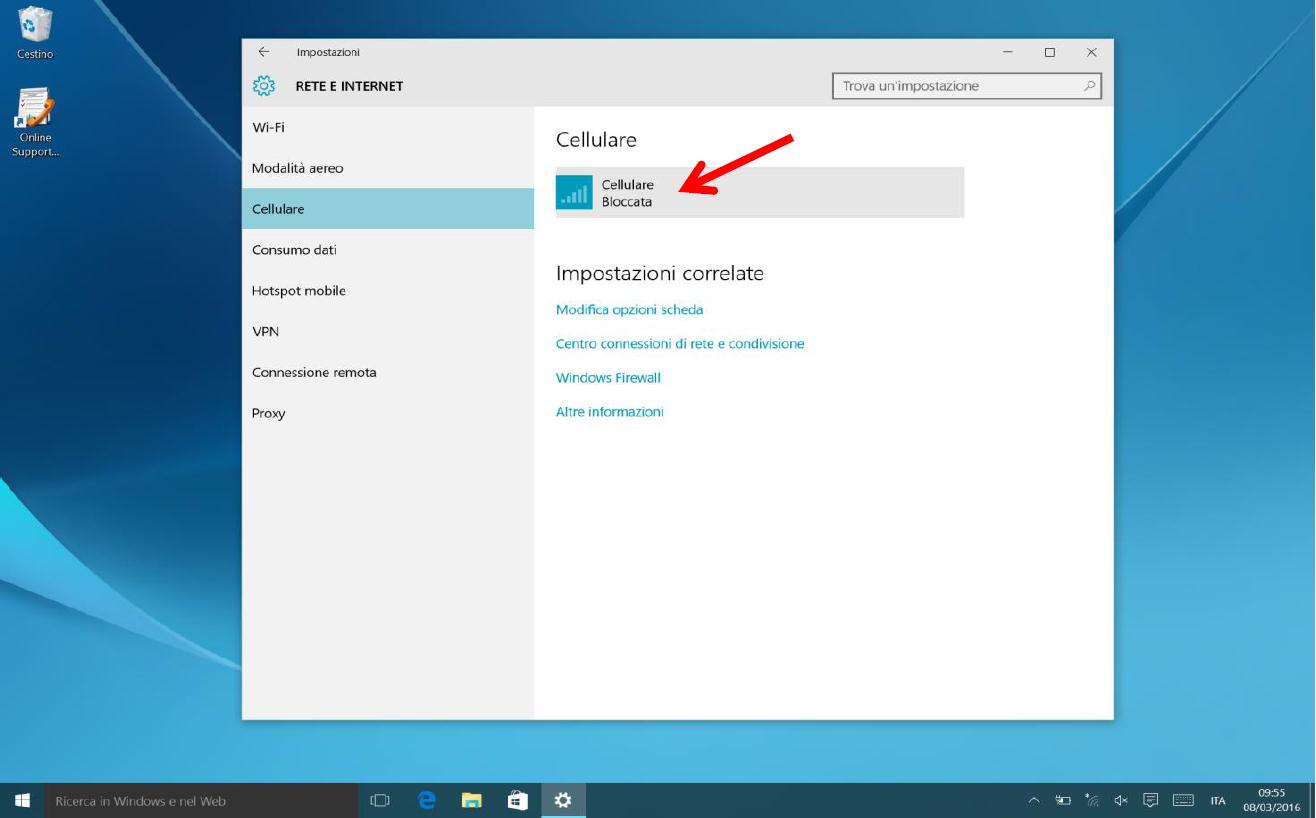This screenshot has width=1316, height=818.
Task: Select Proxy in the sidebar
Action: [x=388, y=413]
